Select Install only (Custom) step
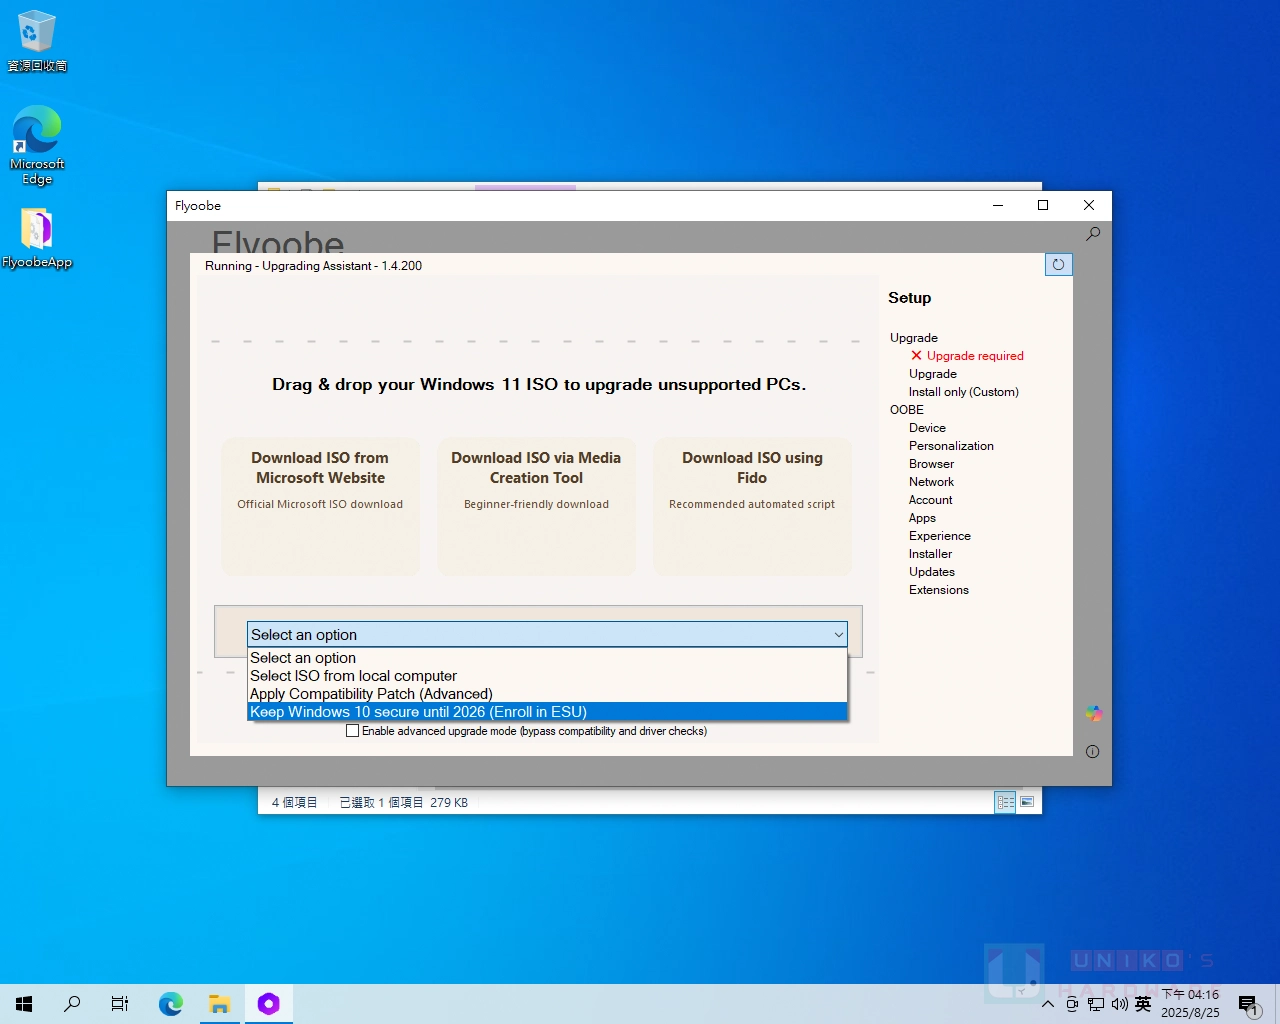The width and height of the screenshot is (1280, 1024). tap(964, 392)
